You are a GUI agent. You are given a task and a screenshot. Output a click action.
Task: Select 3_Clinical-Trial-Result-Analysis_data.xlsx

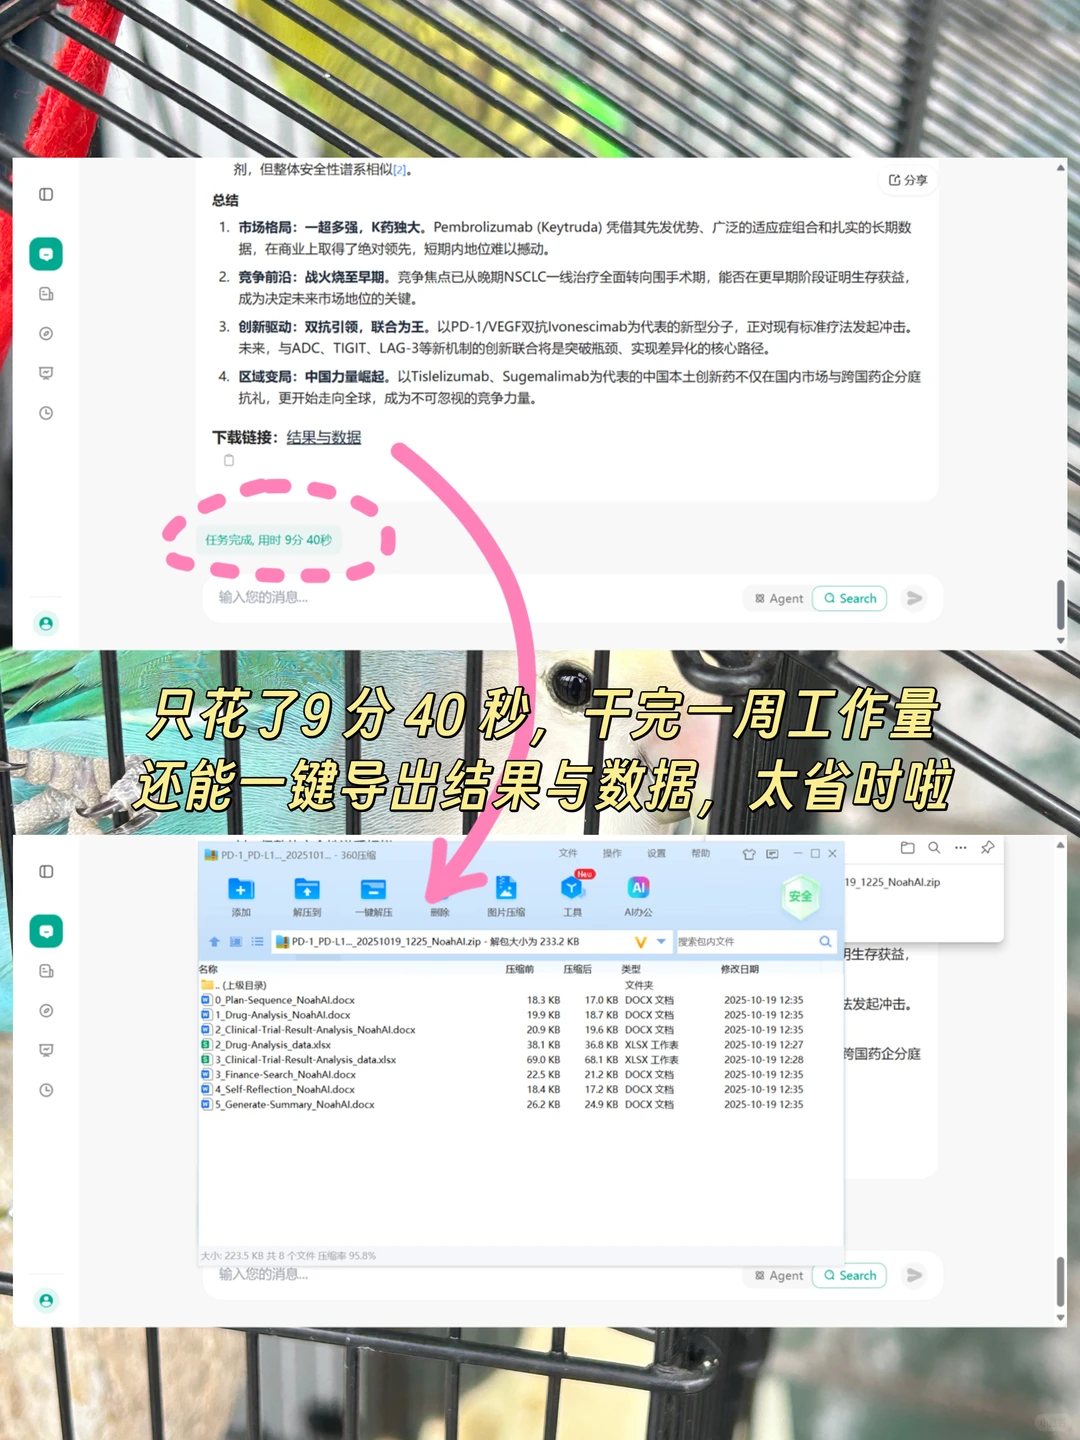pos(520,1060)
